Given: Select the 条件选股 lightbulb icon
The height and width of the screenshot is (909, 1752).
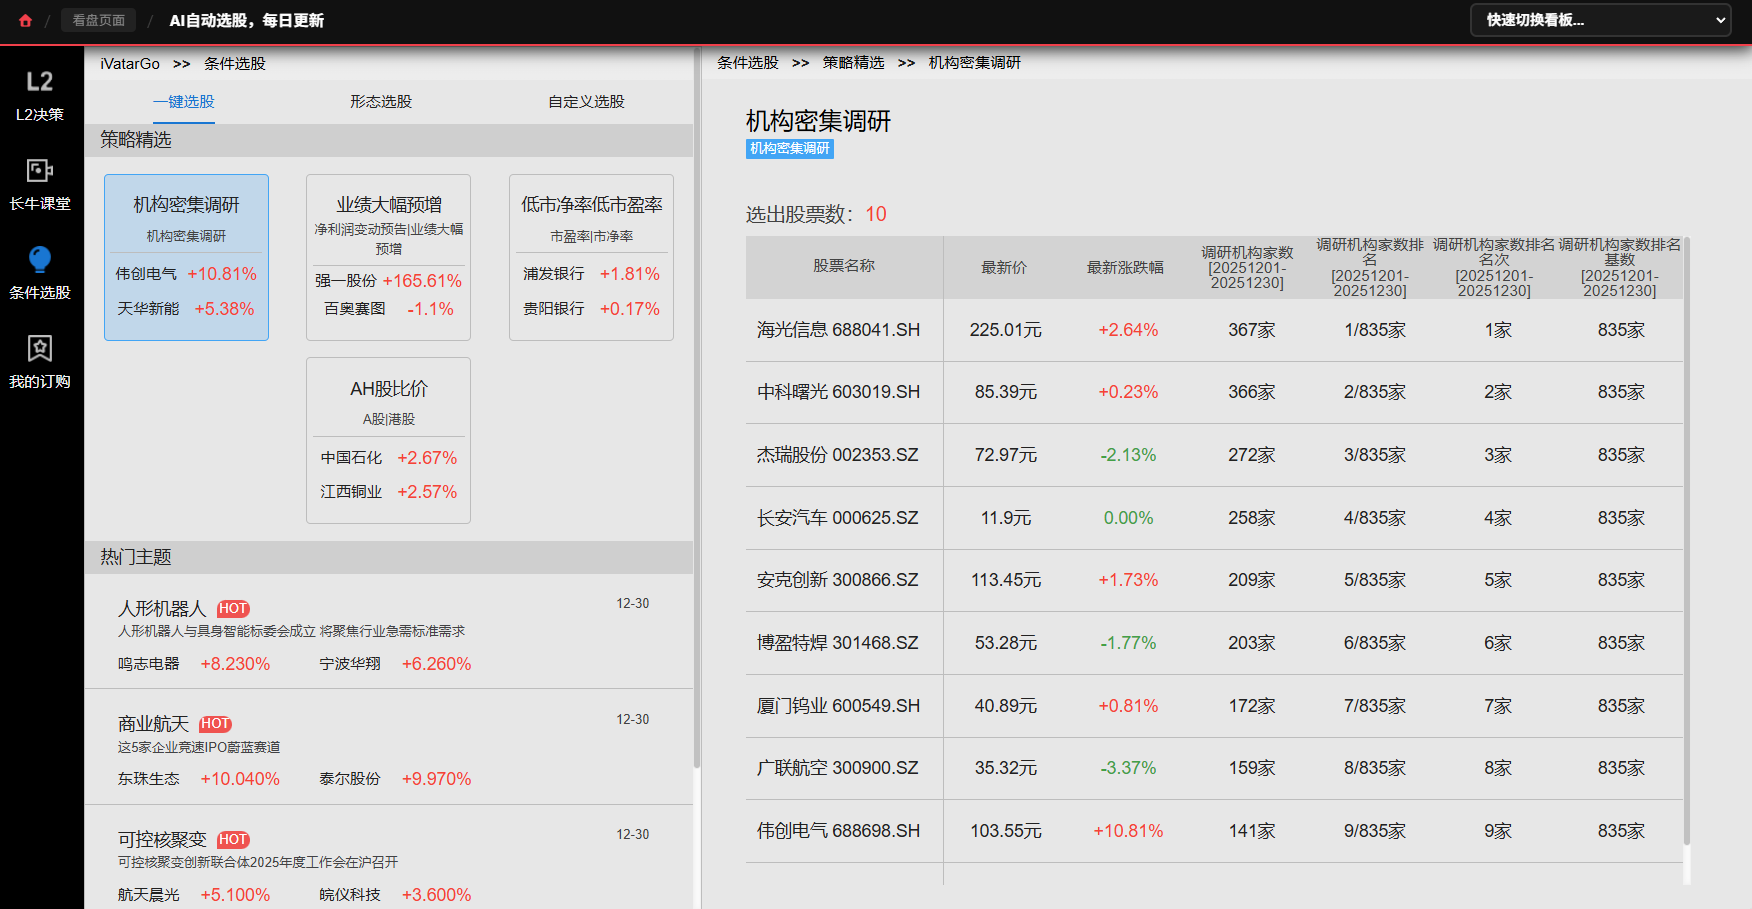Looking at the screenshot, I should coord(40,260).
